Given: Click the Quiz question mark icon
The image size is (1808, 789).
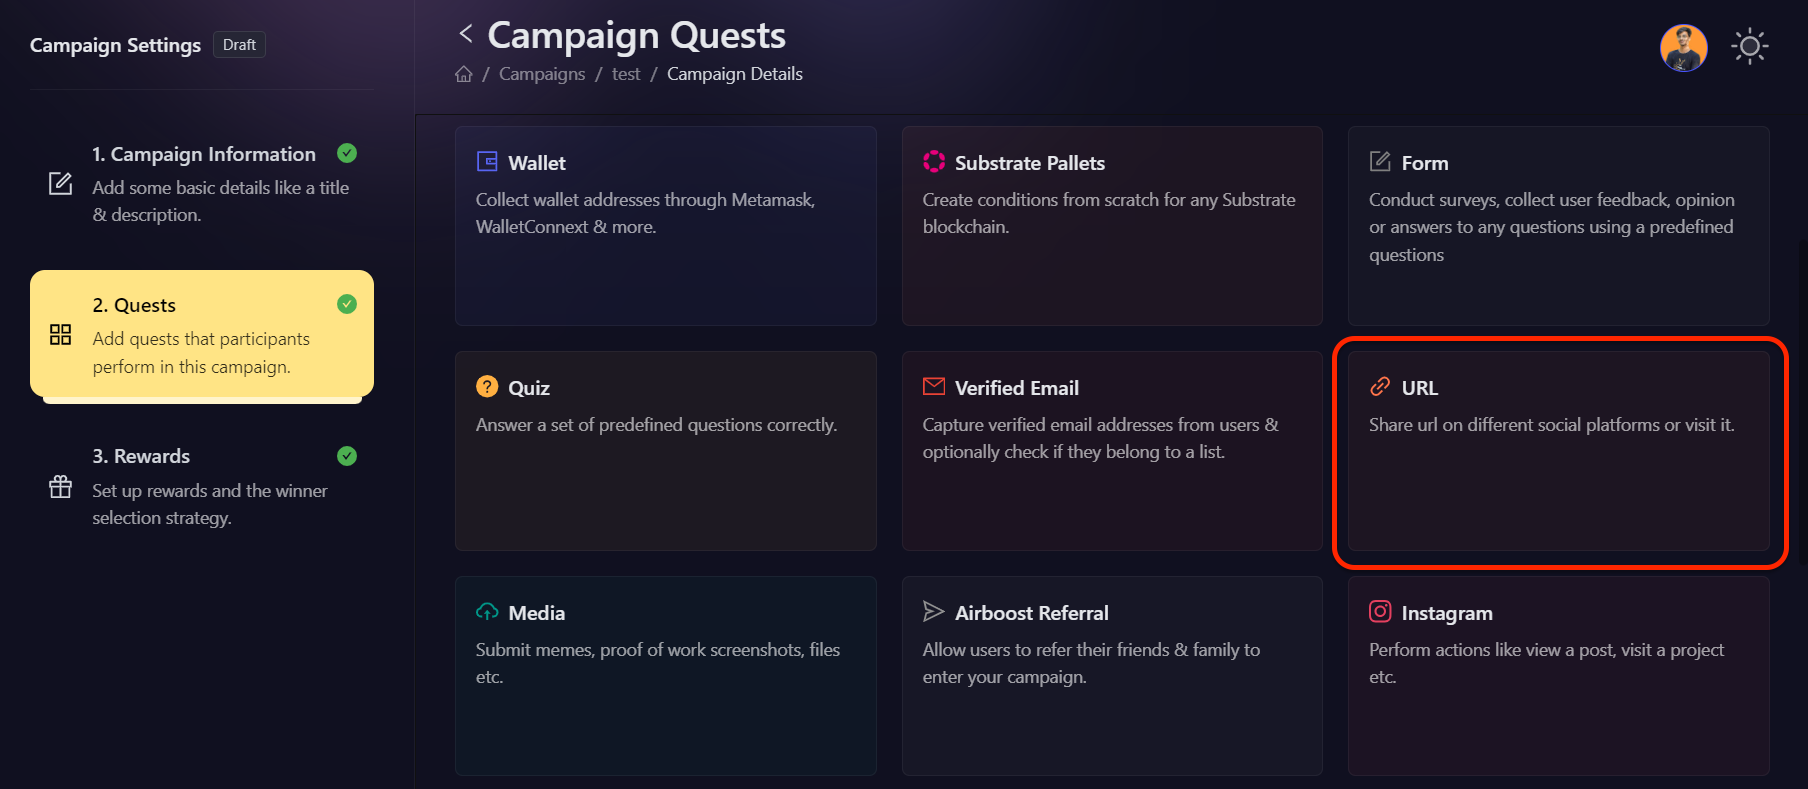Looking at the screenshot, I should [487, 387].
